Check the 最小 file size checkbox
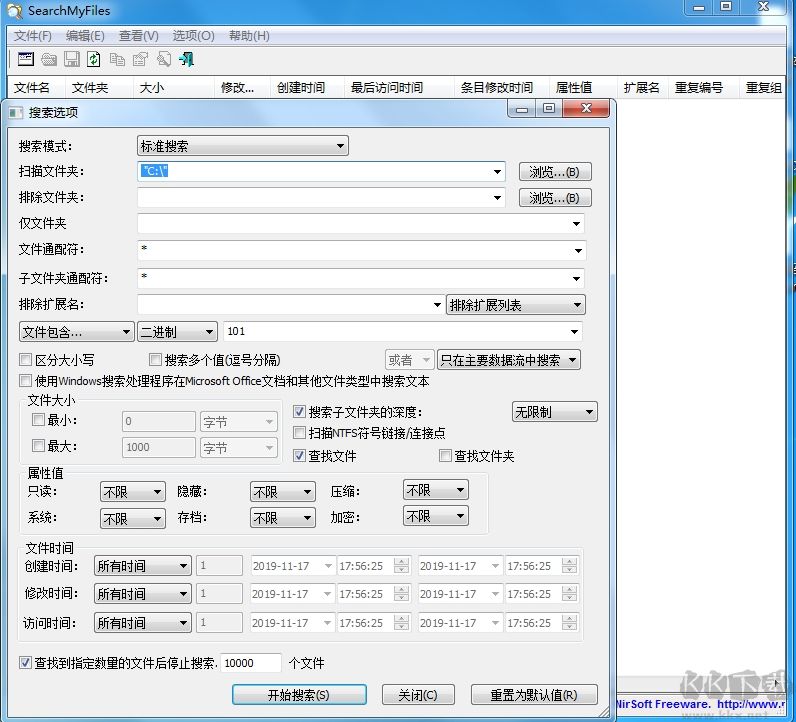This screenshot has height=722, width=796. [x=38, y=420]
